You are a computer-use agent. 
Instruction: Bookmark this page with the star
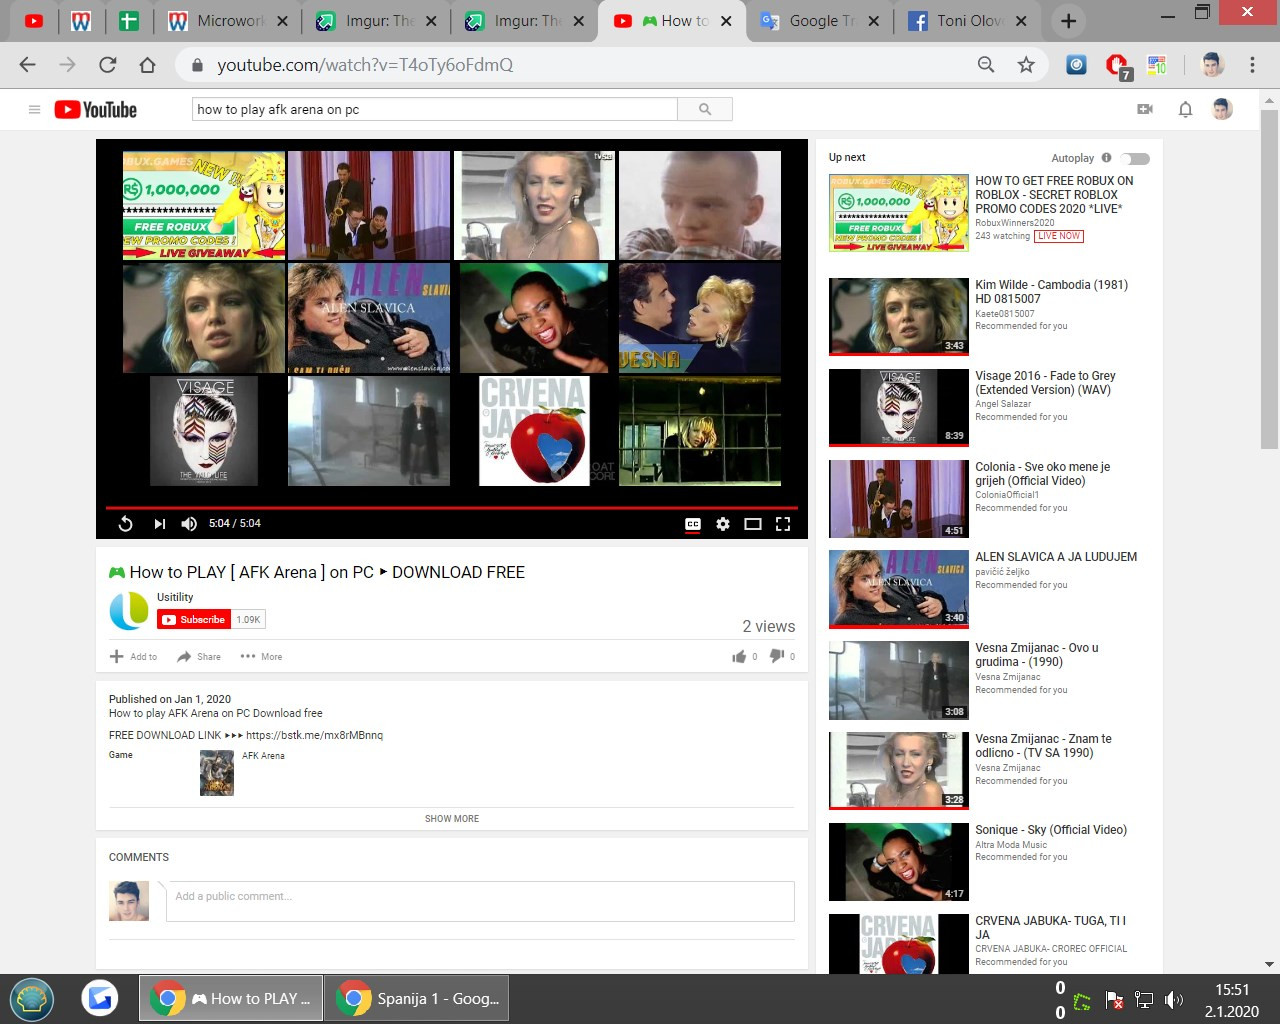(1026, 65)
